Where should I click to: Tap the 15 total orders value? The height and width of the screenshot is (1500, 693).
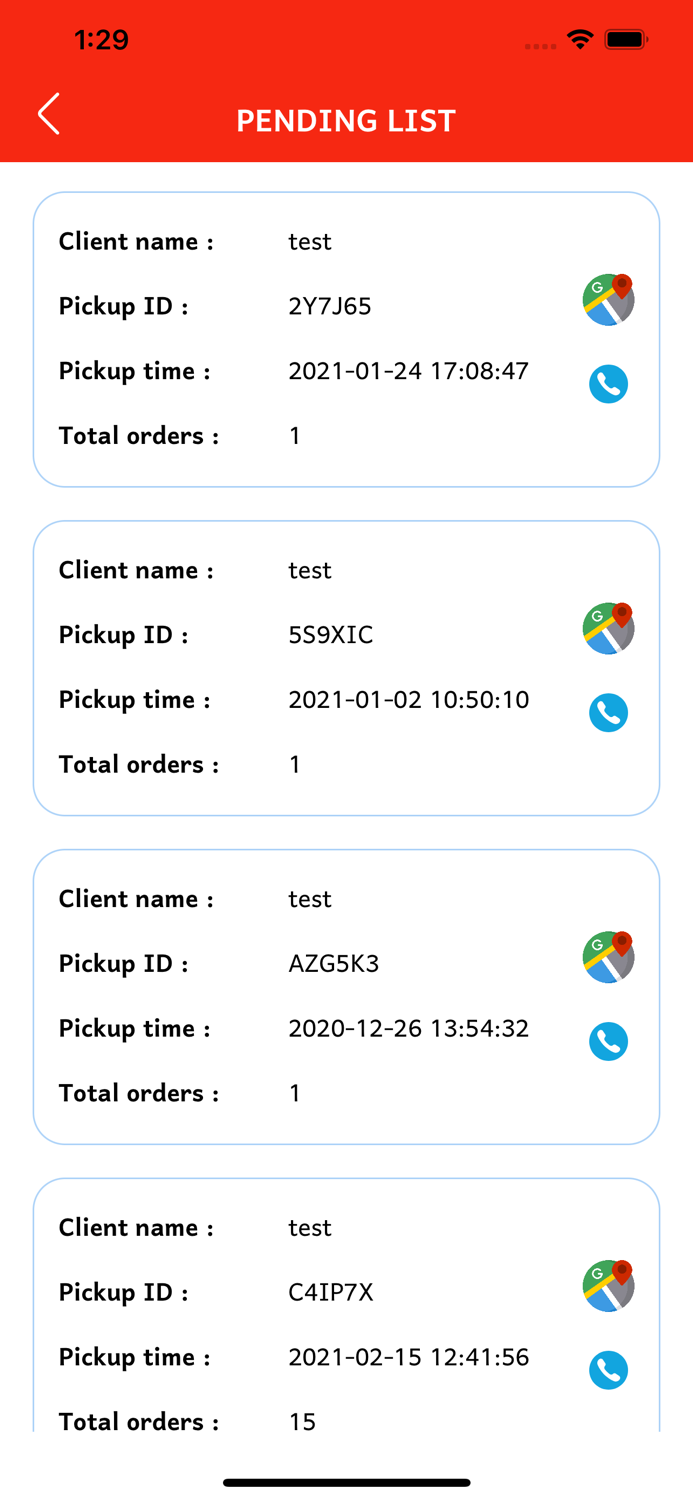(x=302, y=1421)
